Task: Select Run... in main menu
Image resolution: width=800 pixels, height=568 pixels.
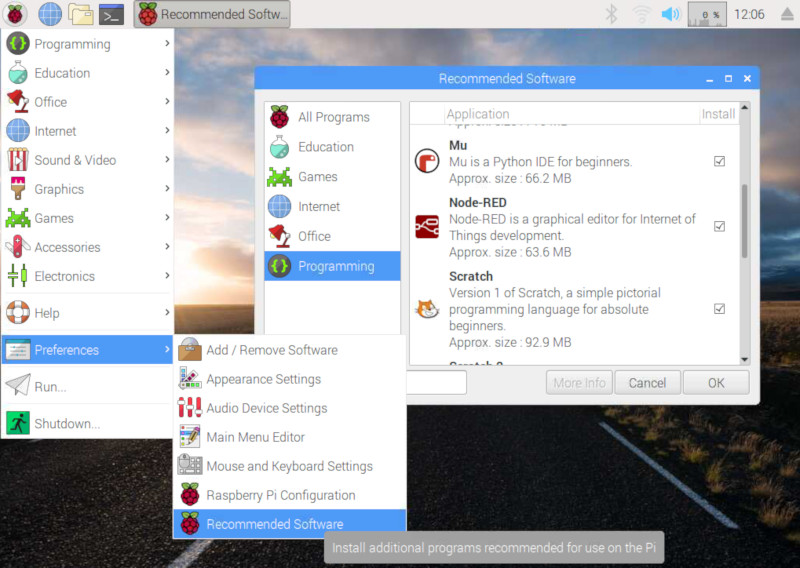Action: 87,386
